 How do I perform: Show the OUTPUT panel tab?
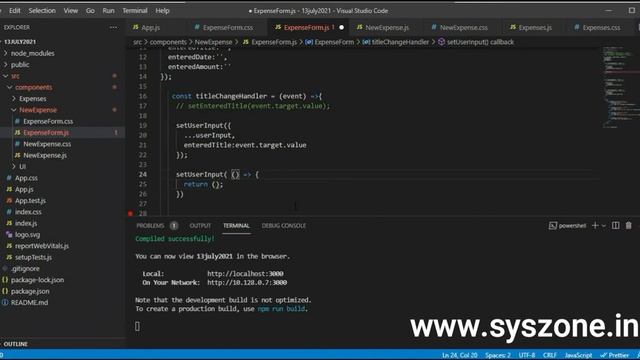click(200, 226)
